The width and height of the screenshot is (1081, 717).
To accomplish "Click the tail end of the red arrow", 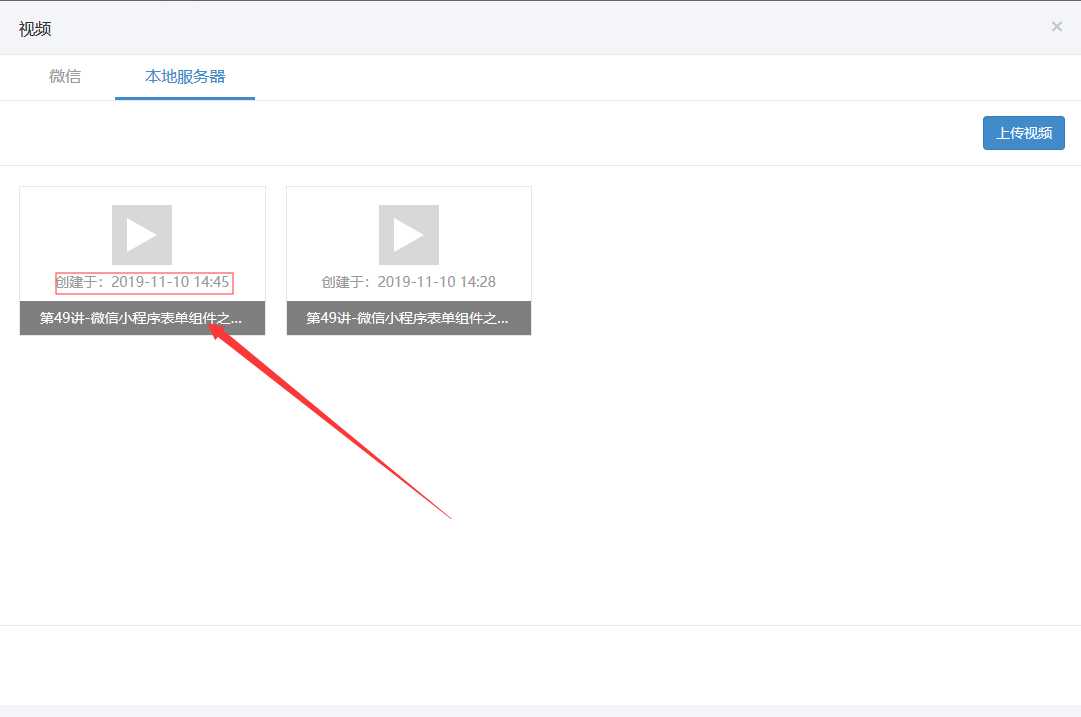I will (448, 516).
